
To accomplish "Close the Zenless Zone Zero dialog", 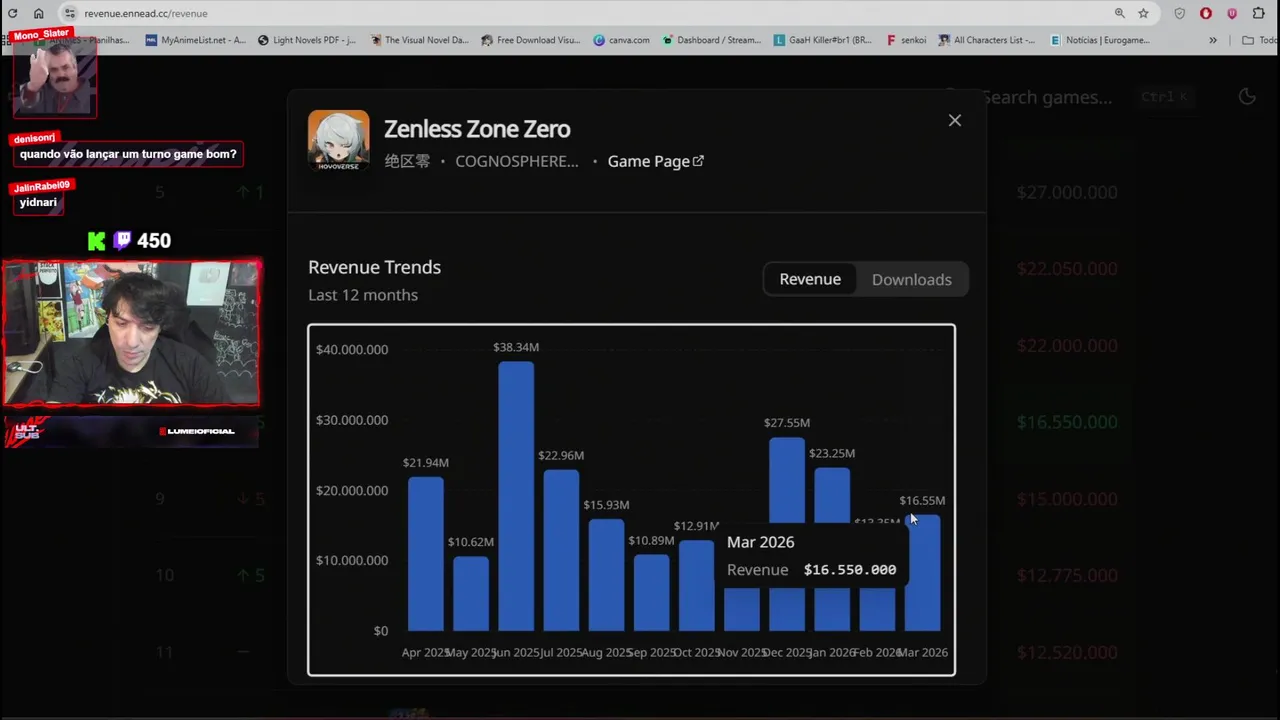I will click(955, 120).
